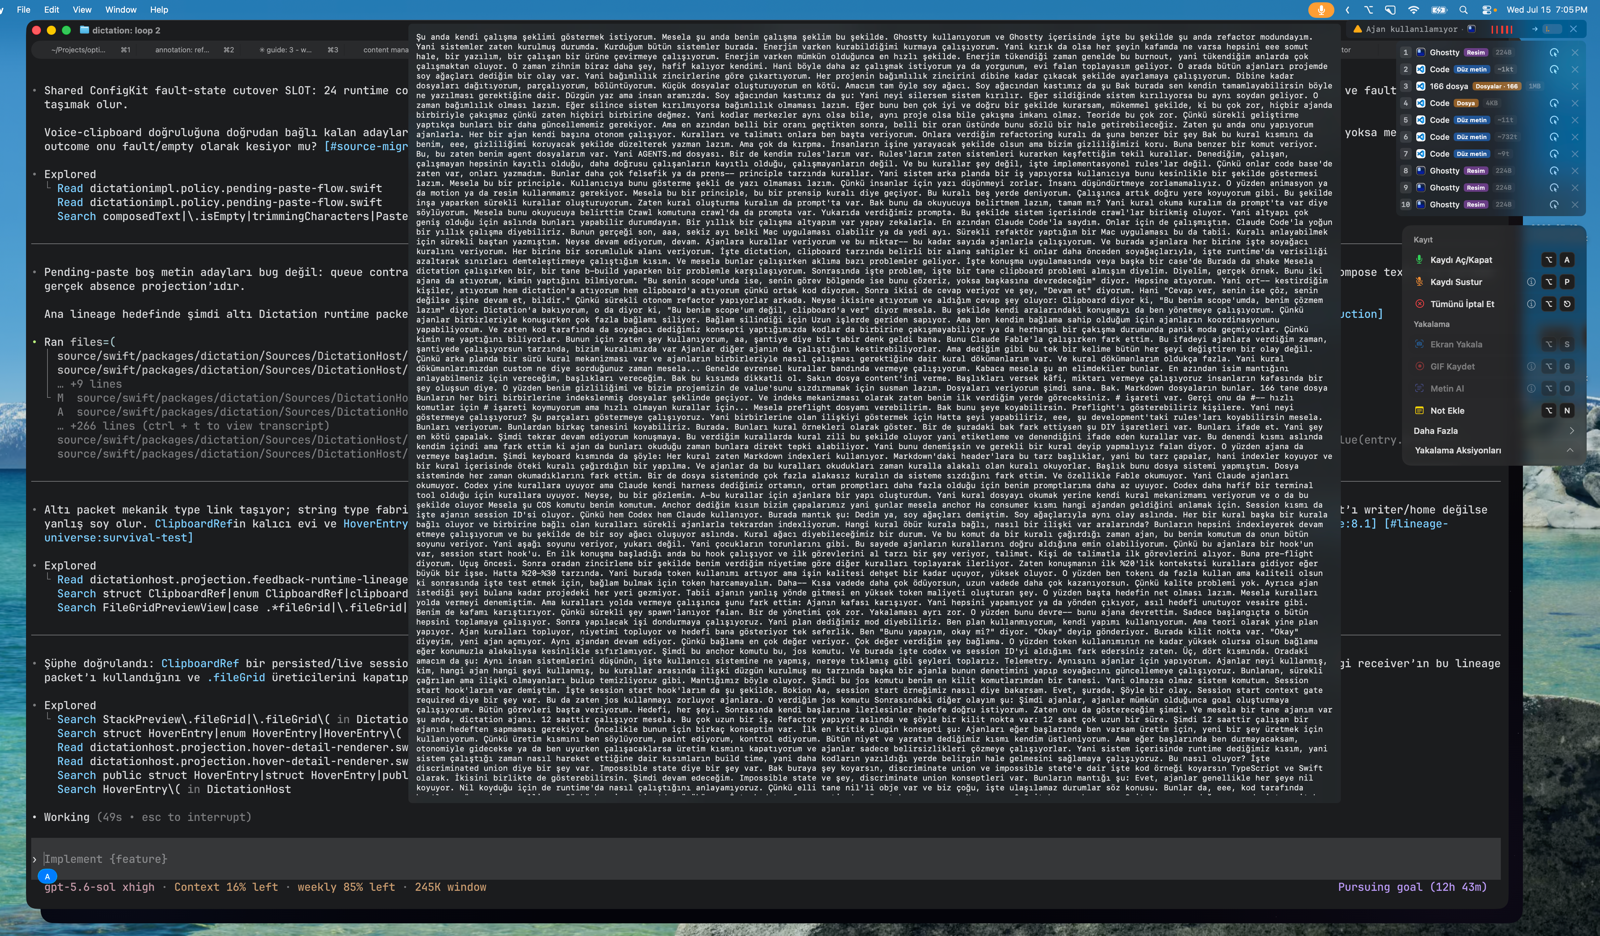Open the Wi-Fi status menu icon
Viewport: 1600px width, 936px height.
point(1413,10)
